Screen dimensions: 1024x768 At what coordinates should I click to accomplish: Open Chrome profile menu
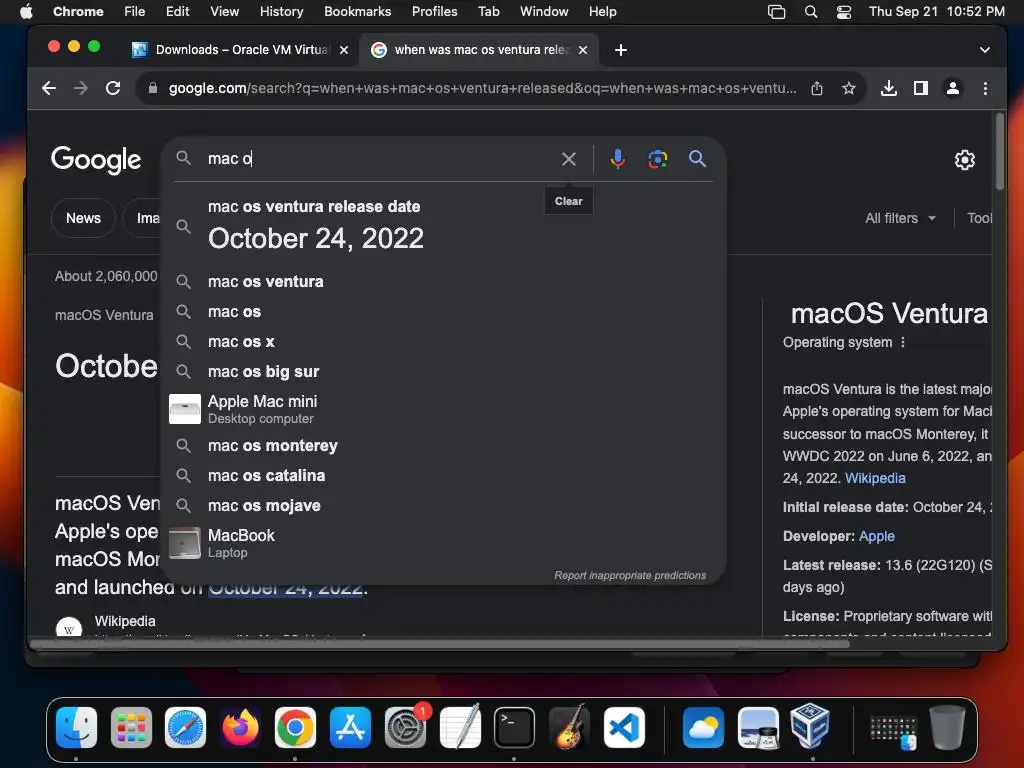coord(953,88)
